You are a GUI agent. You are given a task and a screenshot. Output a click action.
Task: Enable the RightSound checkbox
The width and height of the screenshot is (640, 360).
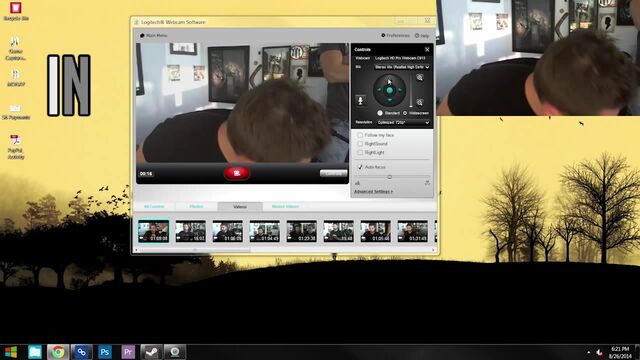coord(360,144)
